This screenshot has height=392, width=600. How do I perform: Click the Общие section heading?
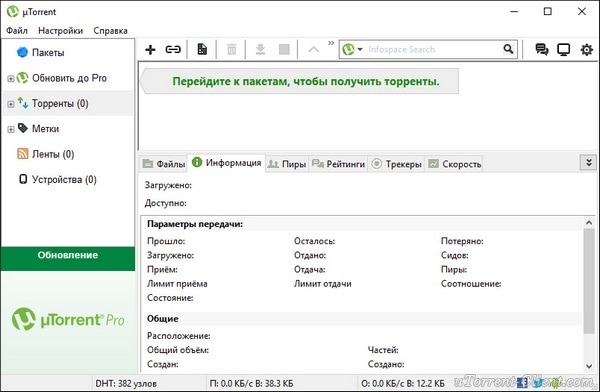tap(163, 318)
